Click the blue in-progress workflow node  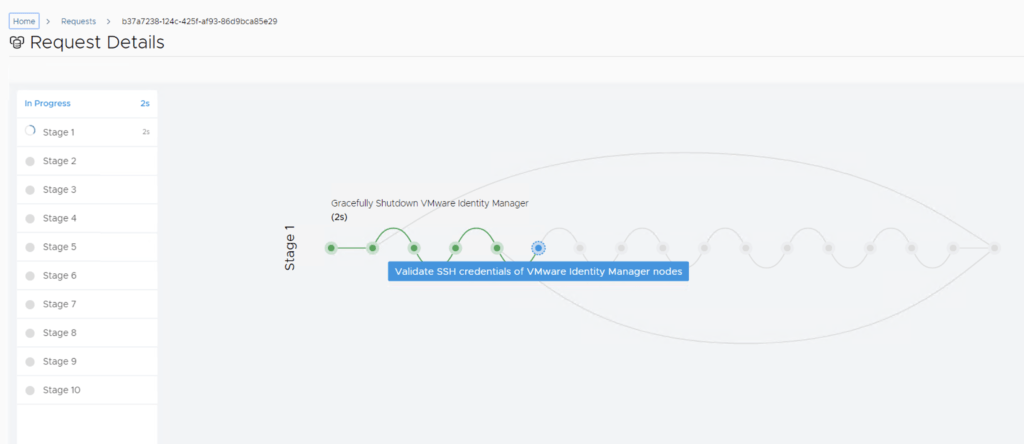538,247
